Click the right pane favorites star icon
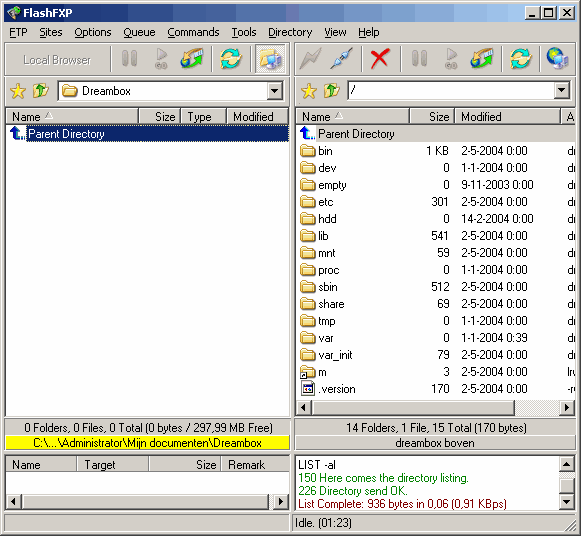The image size is (581, 536). (x=308, y=91)
